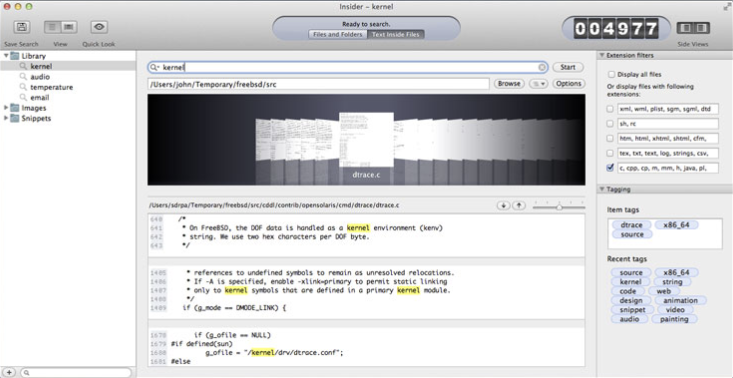
Task: Apply the recent tag painting
Action: [x=674, y=319]
